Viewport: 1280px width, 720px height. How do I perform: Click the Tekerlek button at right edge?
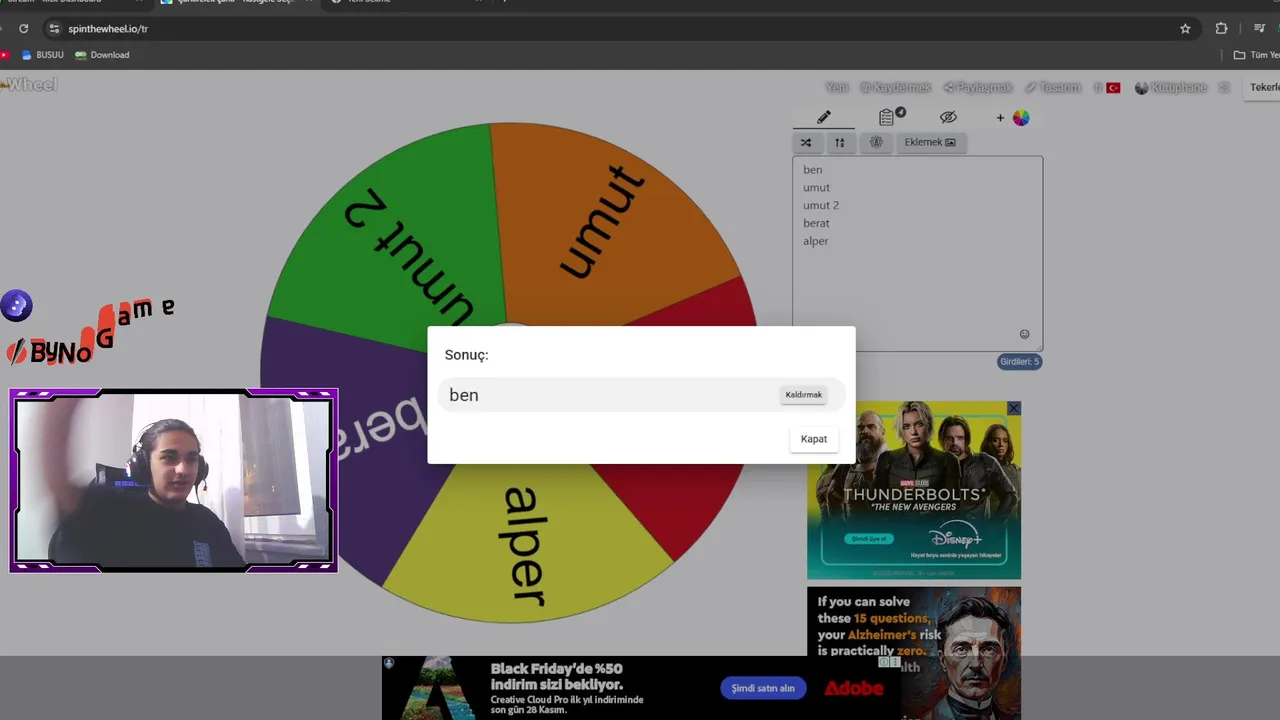tap(1262, 87)
